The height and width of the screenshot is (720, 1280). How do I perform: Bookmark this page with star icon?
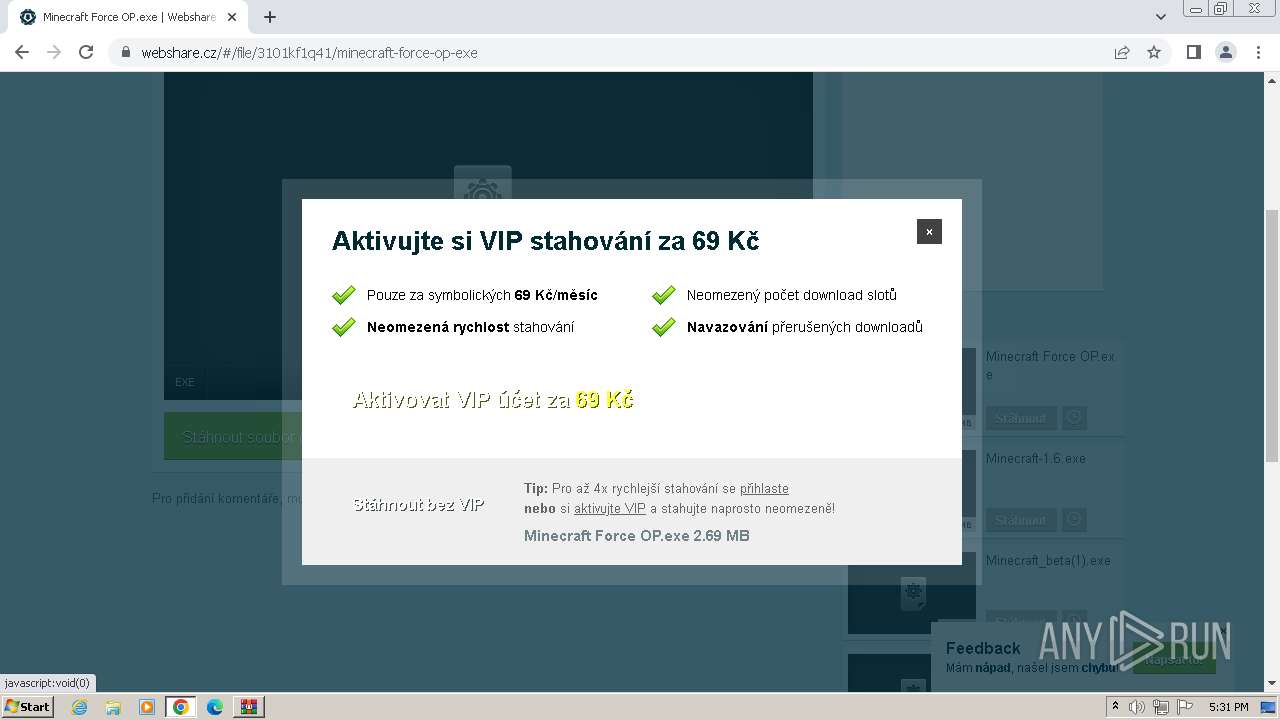point(1154,52)
